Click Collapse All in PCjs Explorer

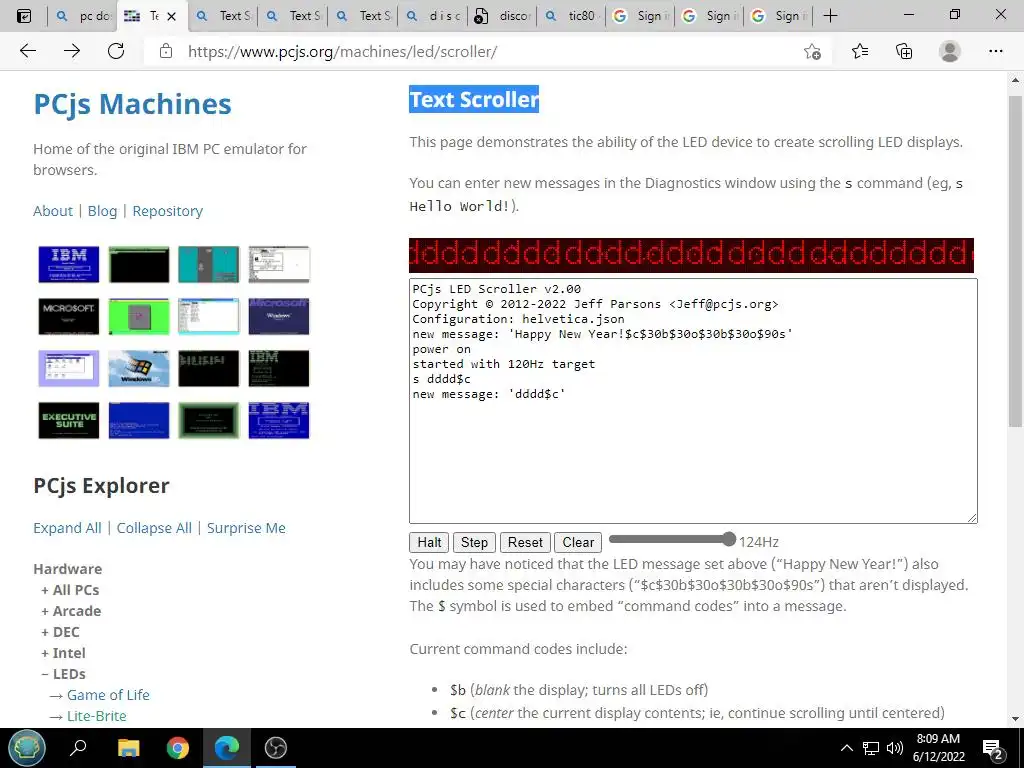pos(154,528)
